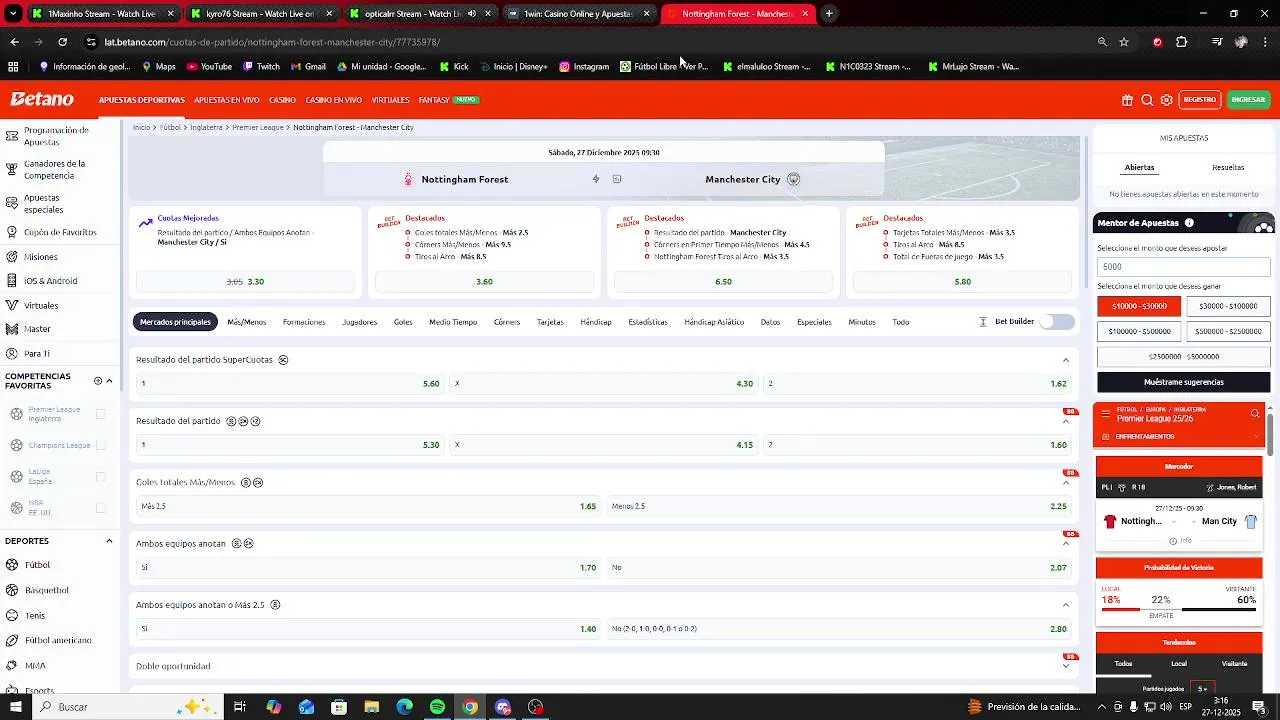1280x720 pixels.
Task: Open Chrome's extensions puzzle icon
Action: [x=1181, y=42]
